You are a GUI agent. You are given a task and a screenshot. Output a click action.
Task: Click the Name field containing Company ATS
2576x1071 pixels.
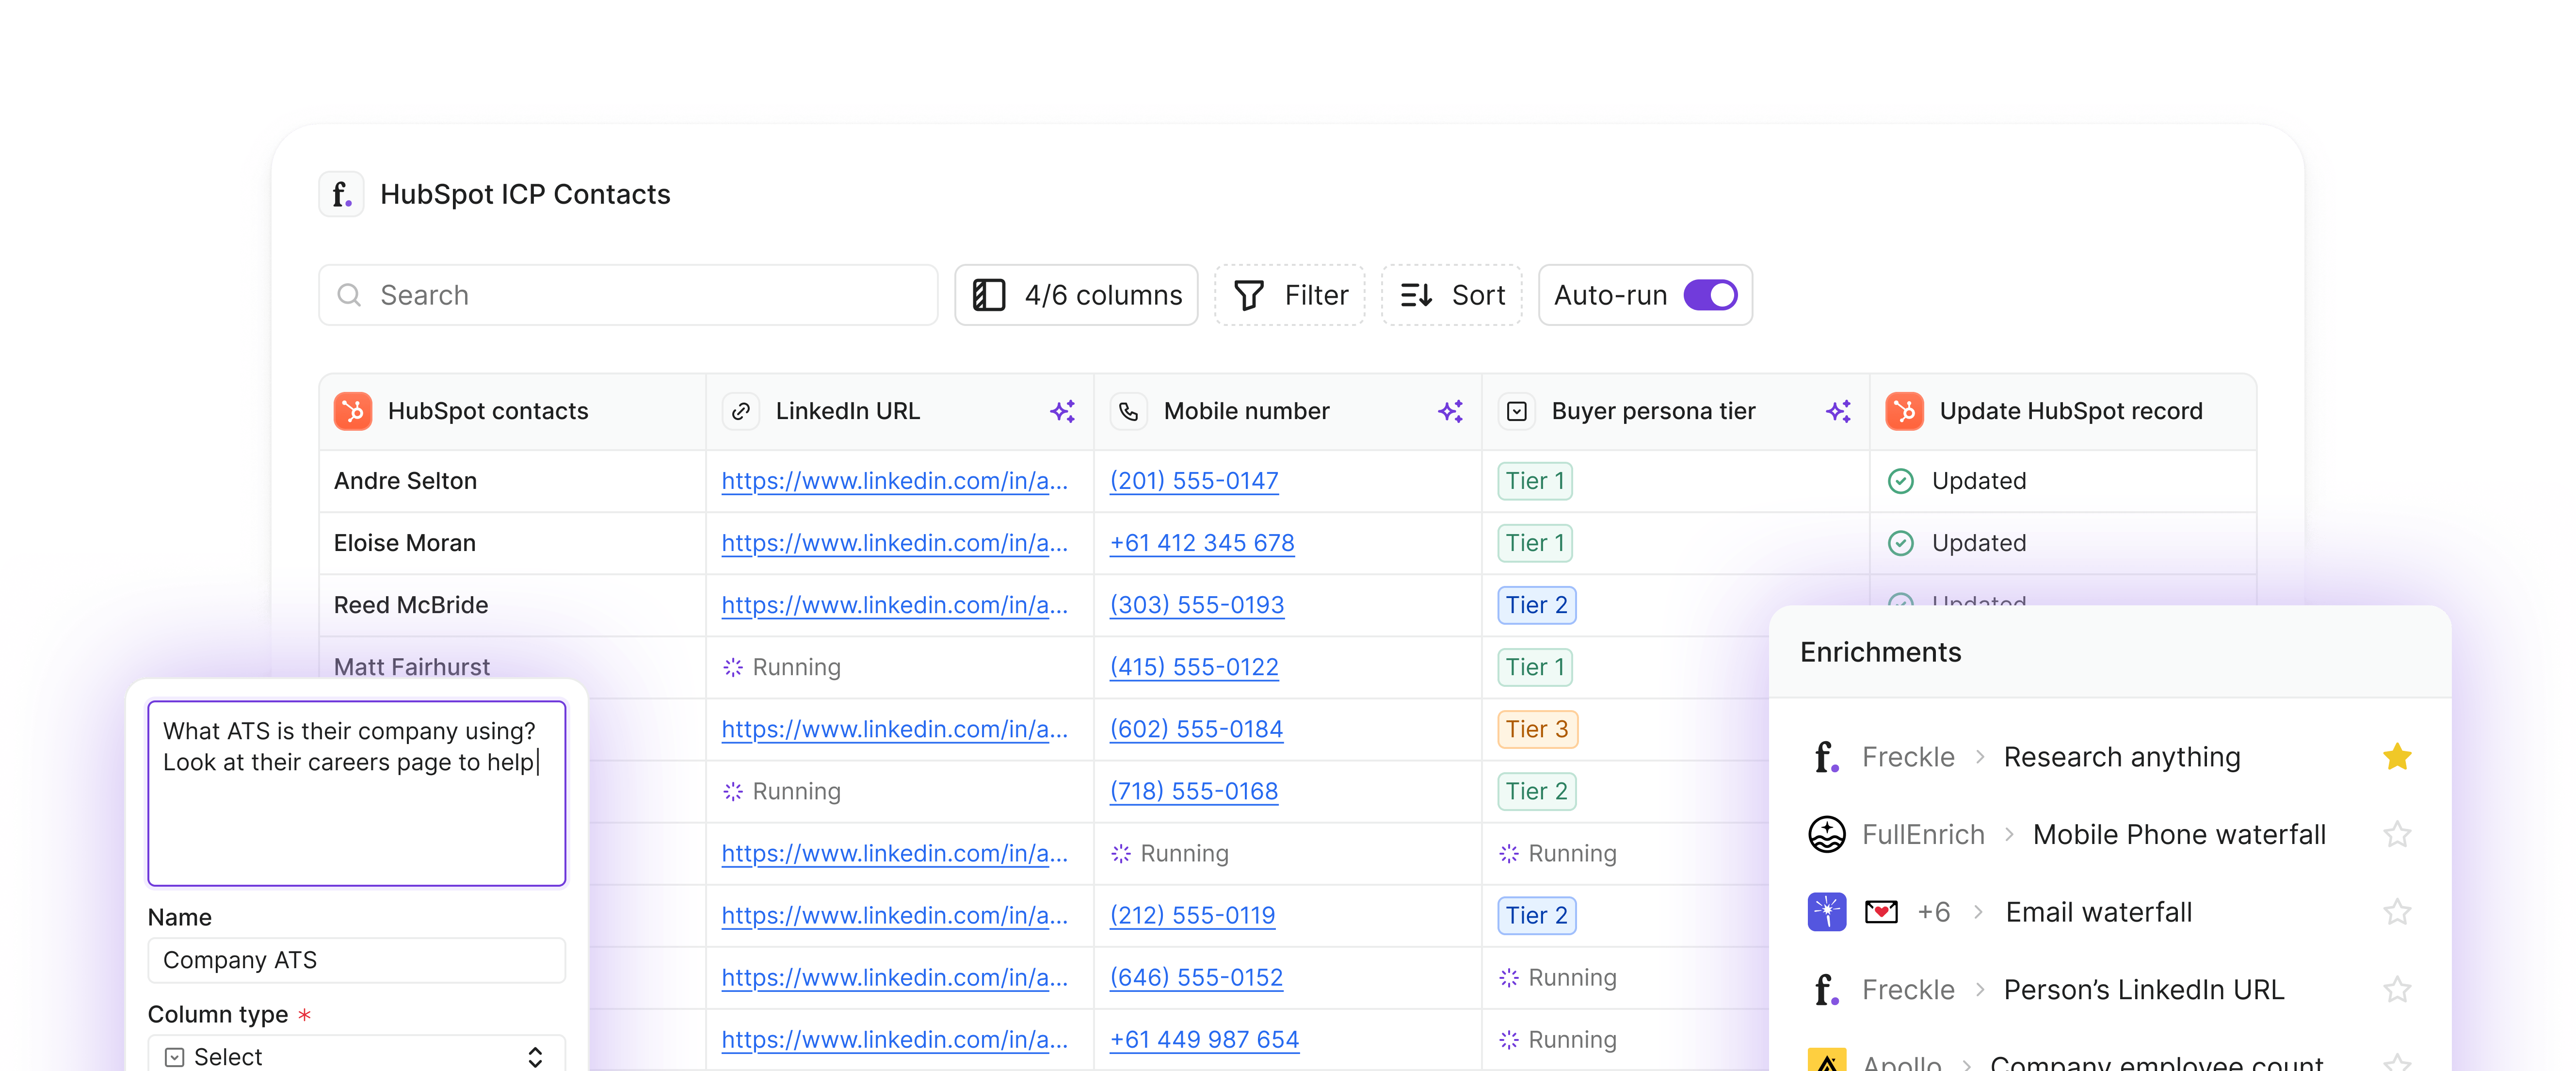pyautogui.click(x=356, y=960)
